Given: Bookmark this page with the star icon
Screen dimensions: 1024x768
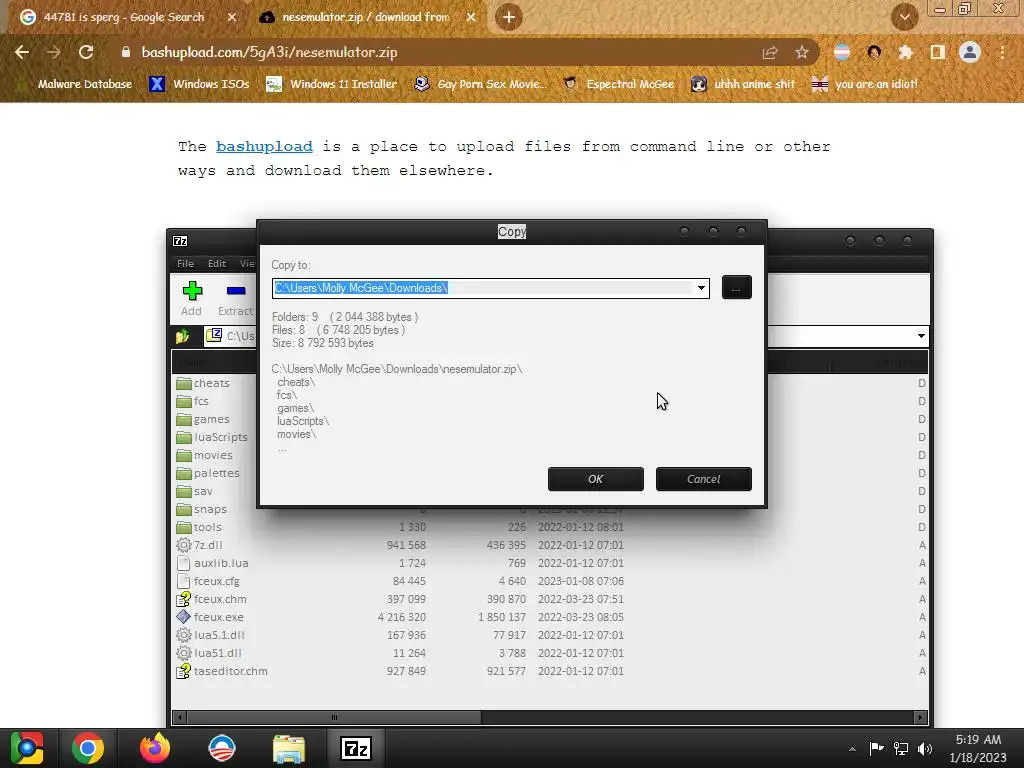Looking at the screenshot, I should (x=802, y=52).
